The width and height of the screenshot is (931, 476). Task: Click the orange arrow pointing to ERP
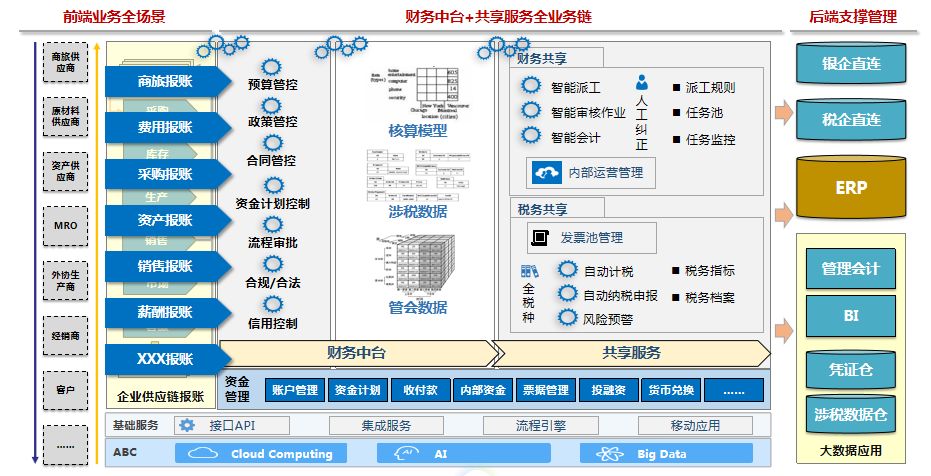(782, 212)
